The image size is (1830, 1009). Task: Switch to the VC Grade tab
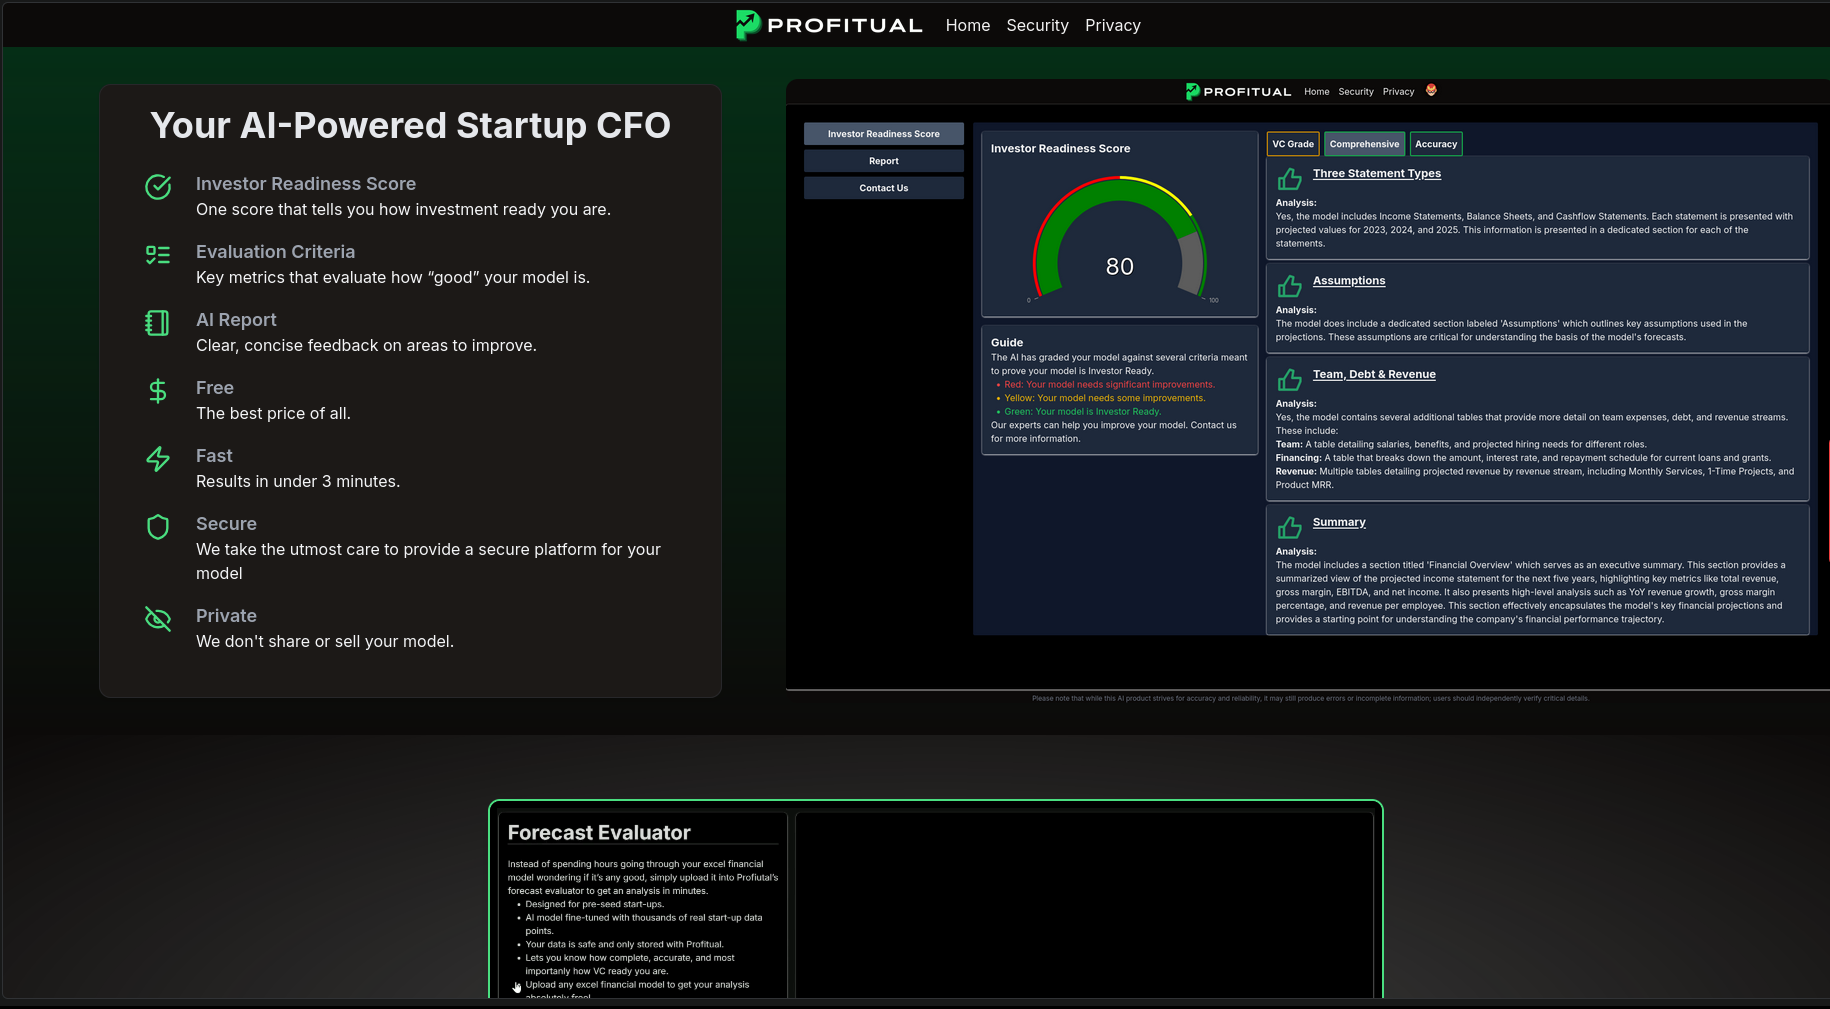(x=1293, y=144)
